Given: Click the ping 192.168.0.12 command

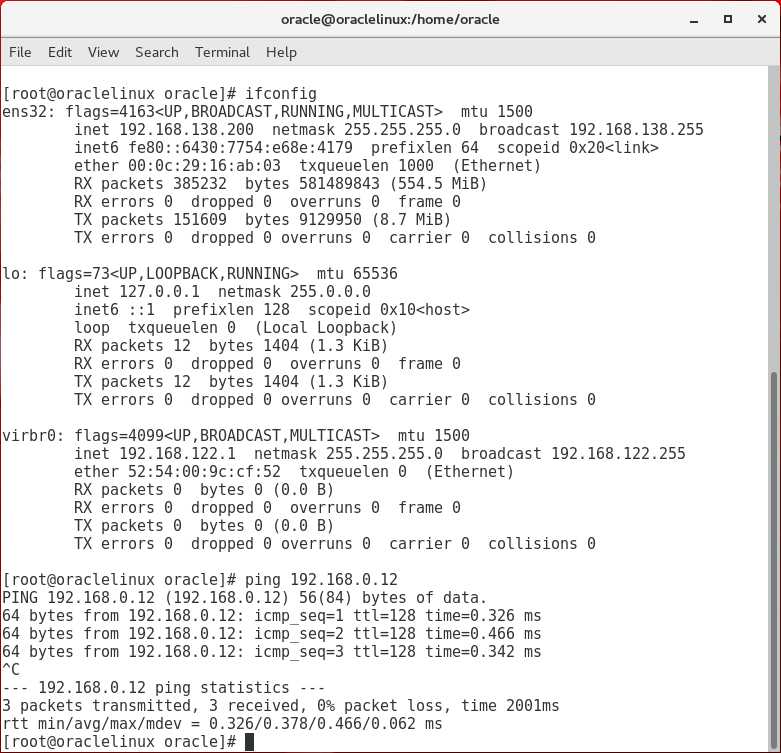Looking at the screenshot, I should [321, 580].
